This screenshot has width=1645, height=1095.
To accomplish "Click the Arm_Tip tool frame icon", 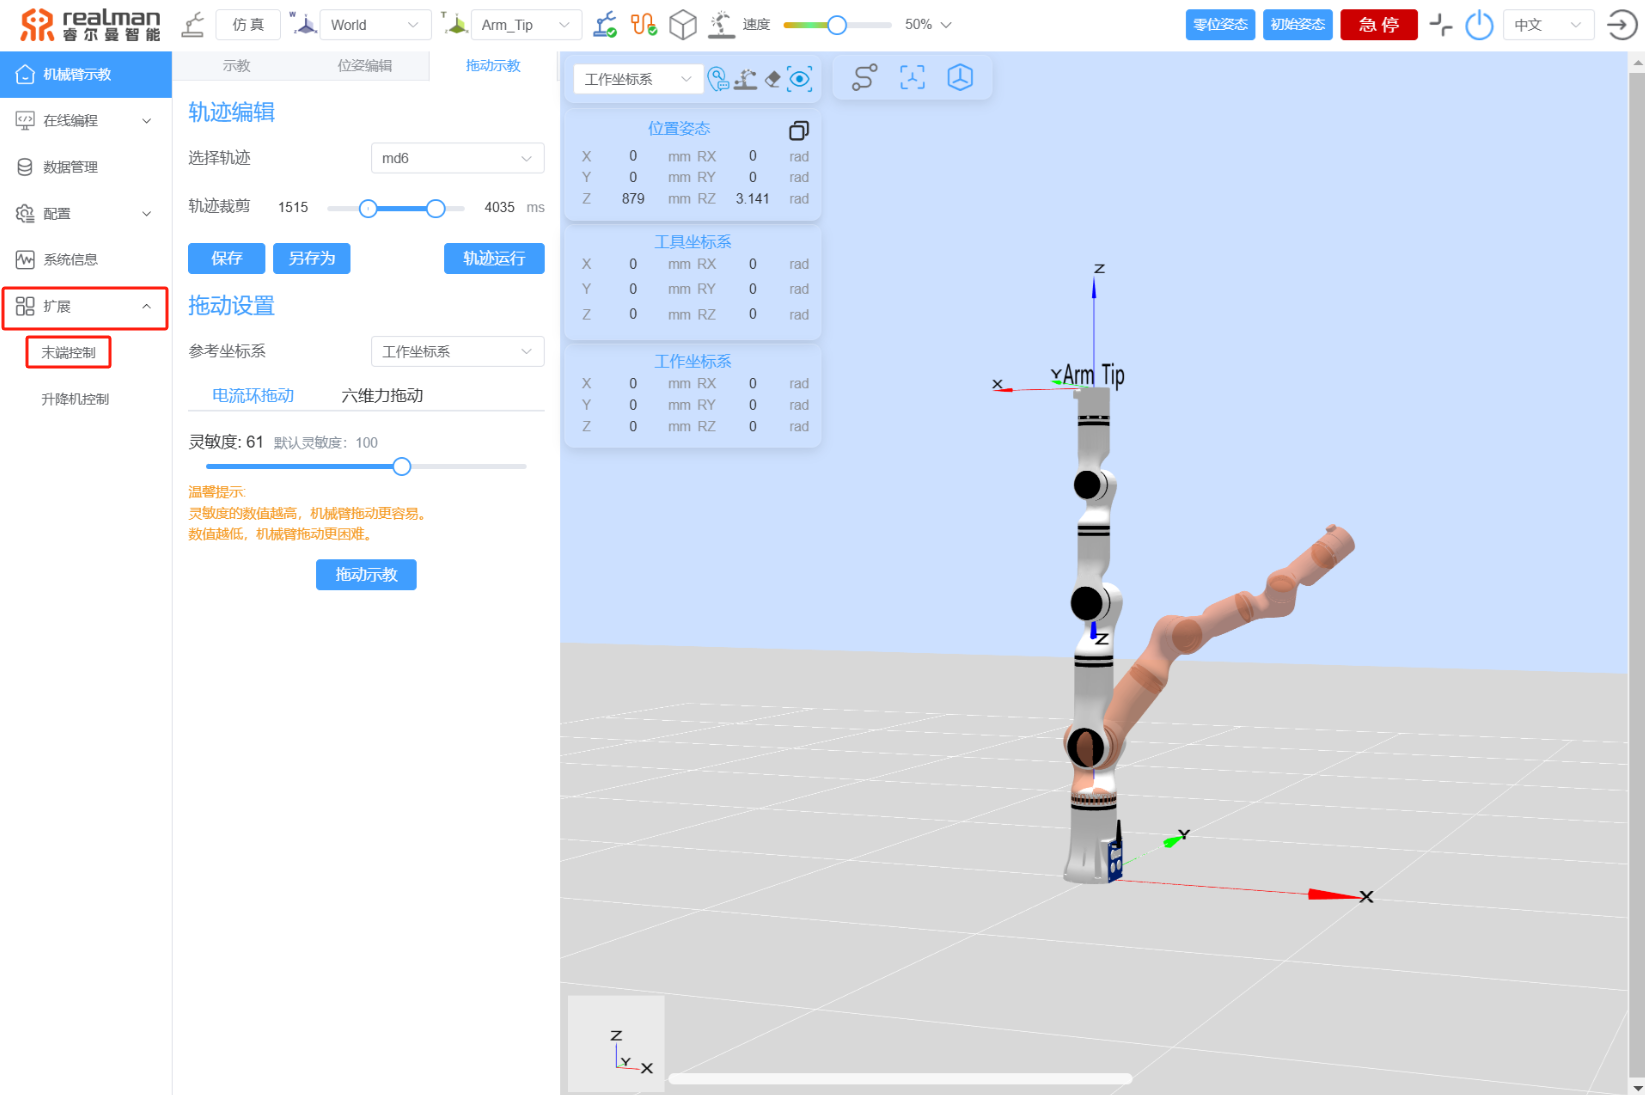I will click(x=455, y=24).
